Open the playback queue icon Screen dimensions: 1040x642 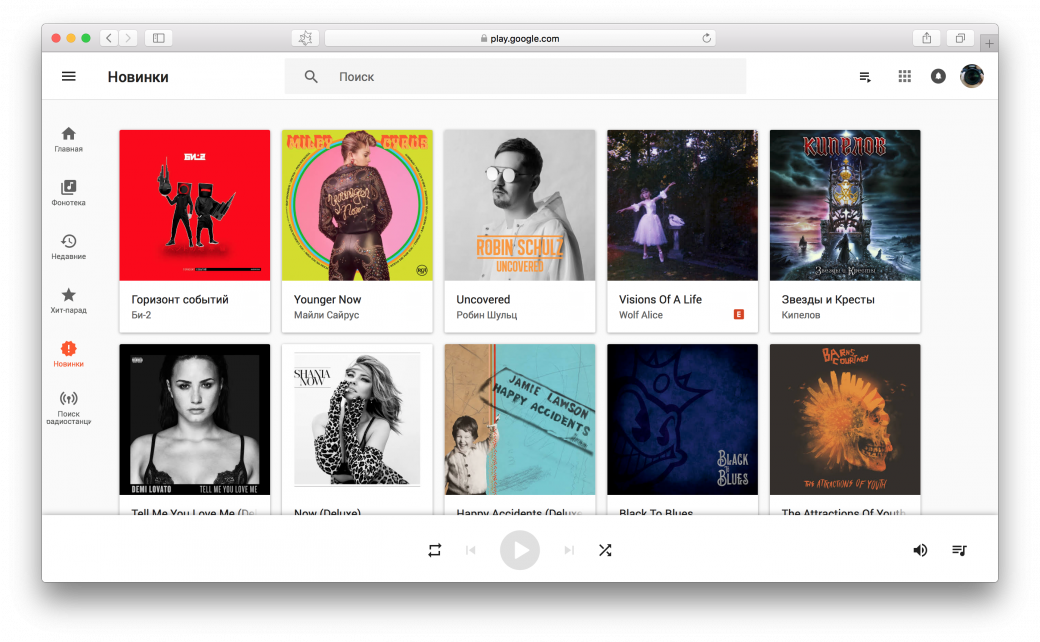[x=959, y=550]
